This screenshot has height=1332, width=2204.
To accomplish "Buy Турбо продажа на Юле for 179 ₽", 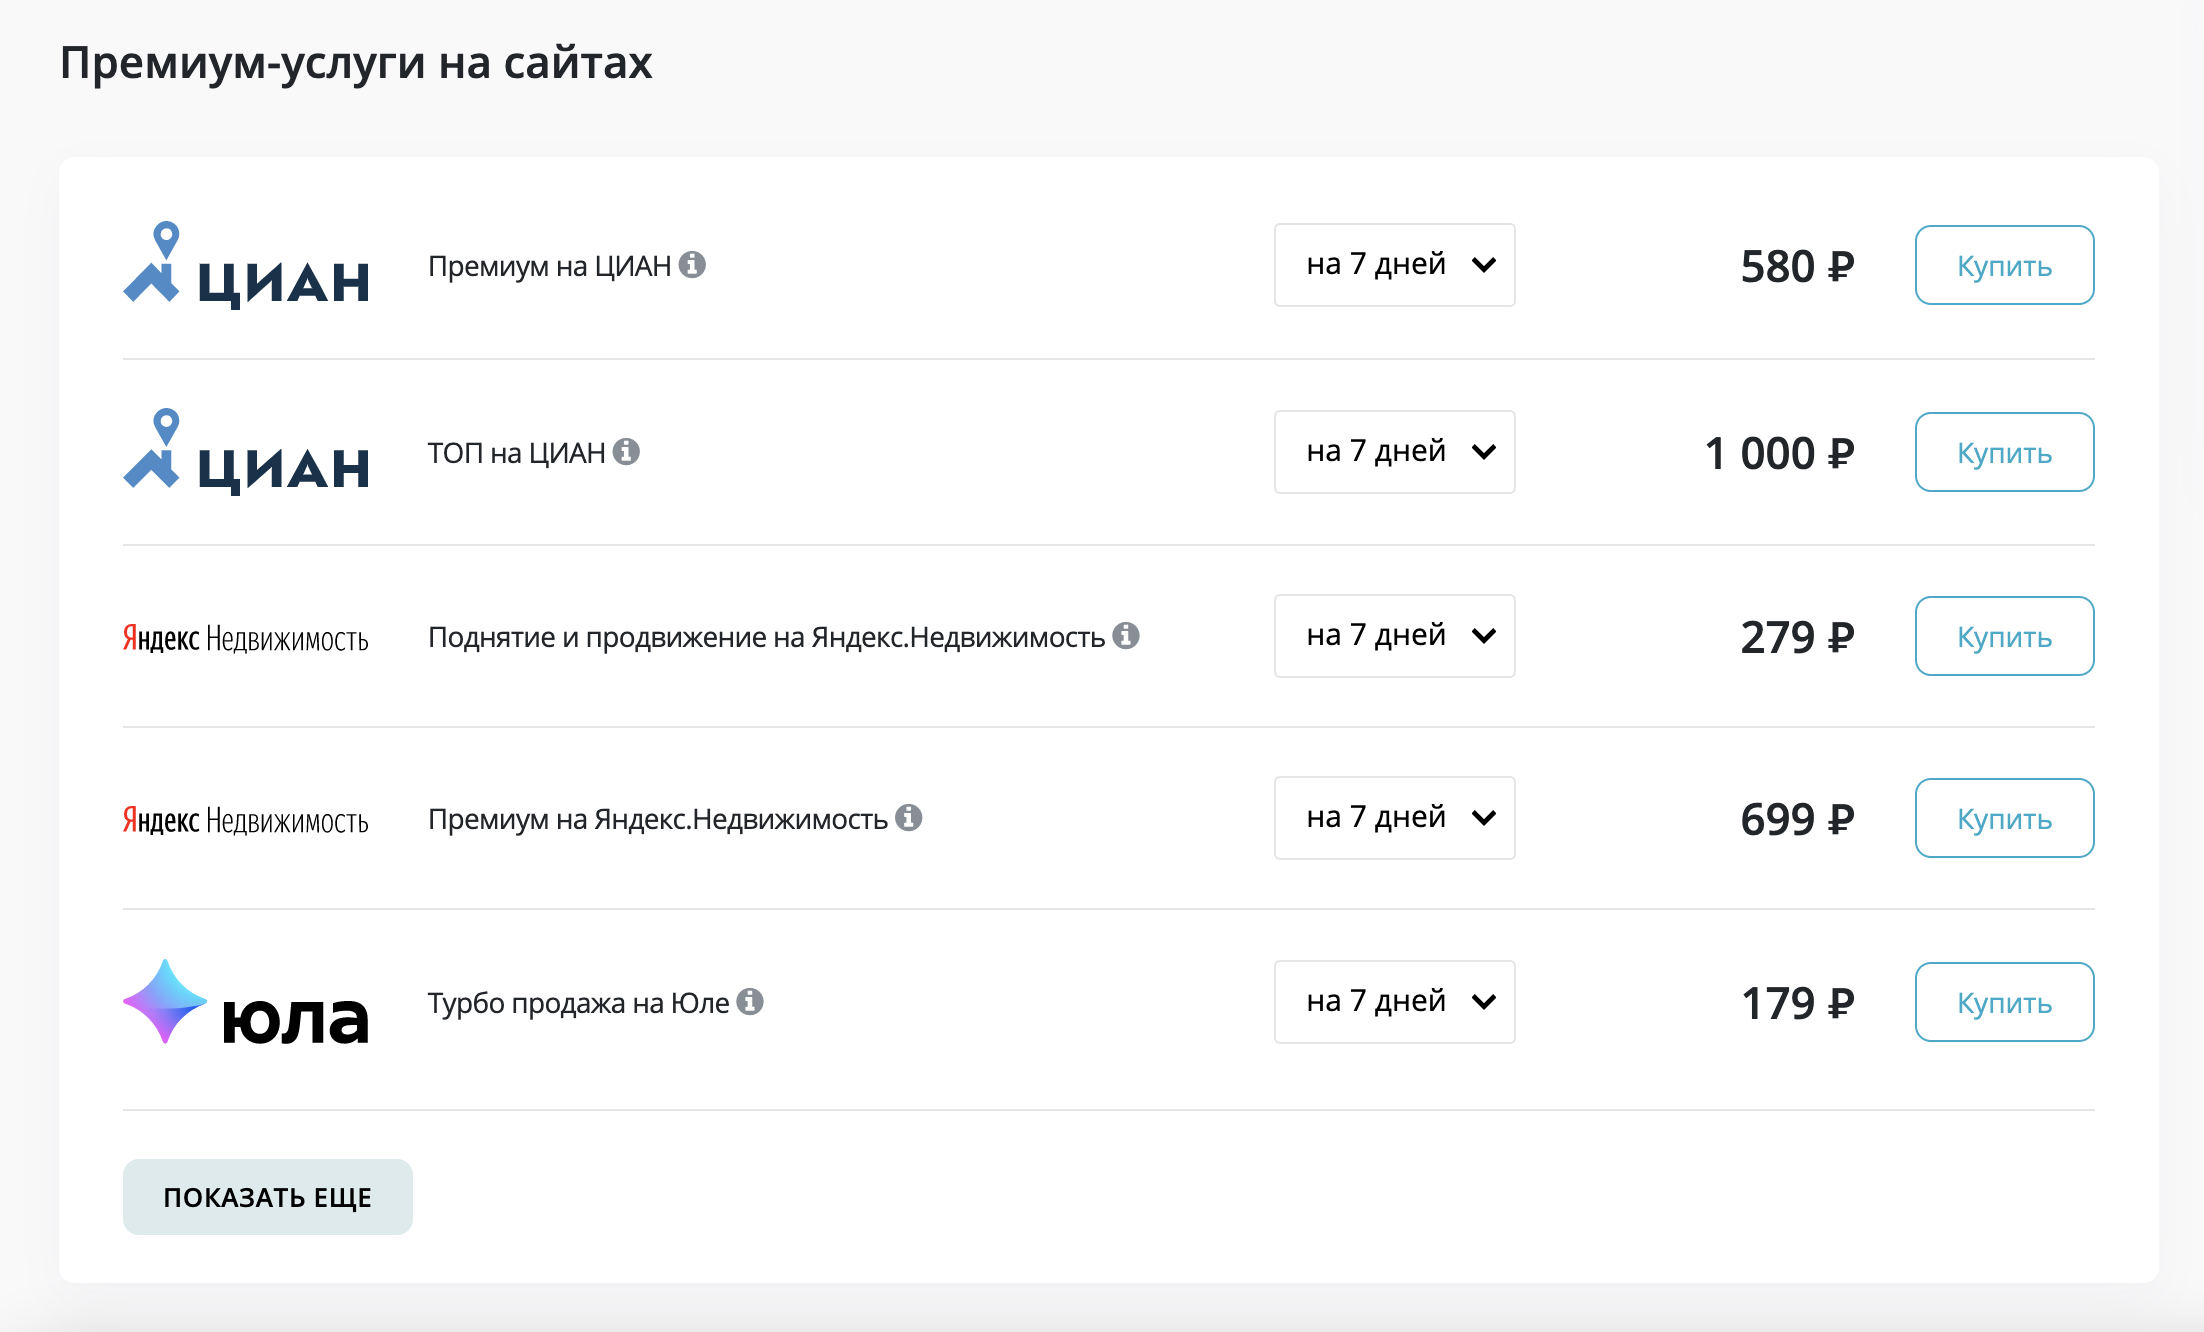I will pyautogui.click(x=2005, y=1002).
